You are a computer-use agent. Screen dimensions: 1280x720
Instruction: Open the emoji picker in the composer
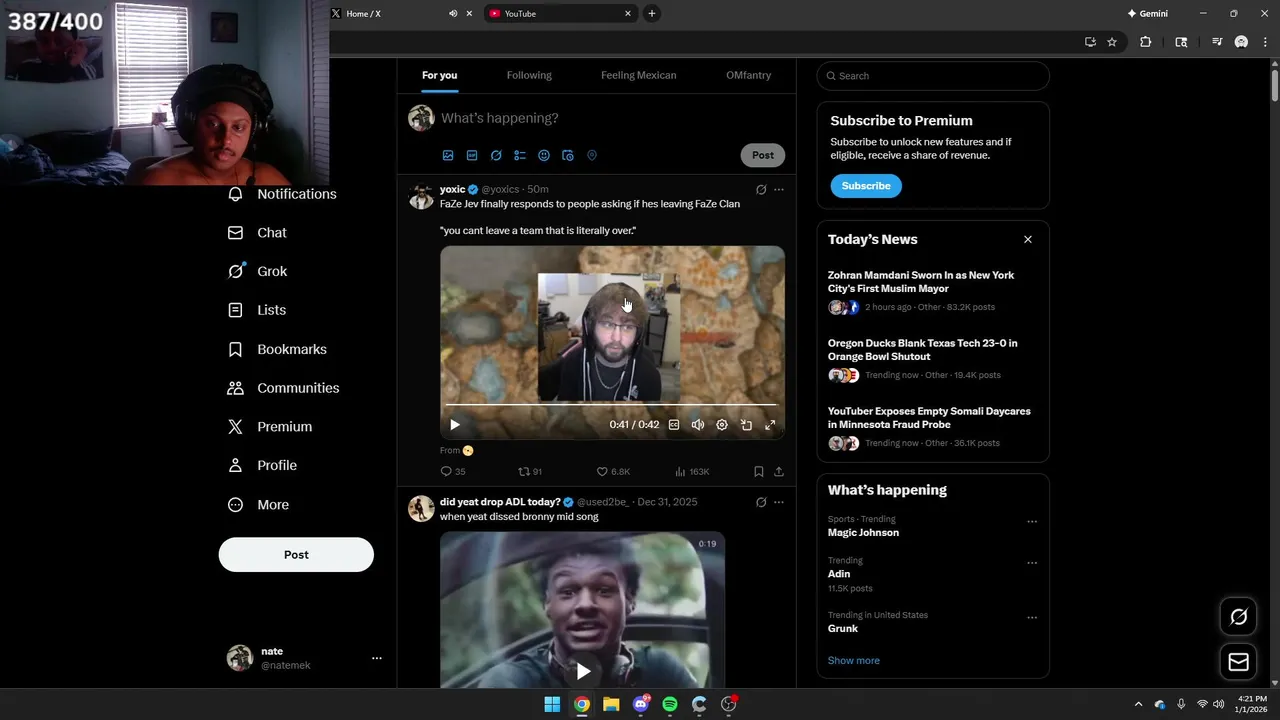pyautogui.click(x=544, y=155)
